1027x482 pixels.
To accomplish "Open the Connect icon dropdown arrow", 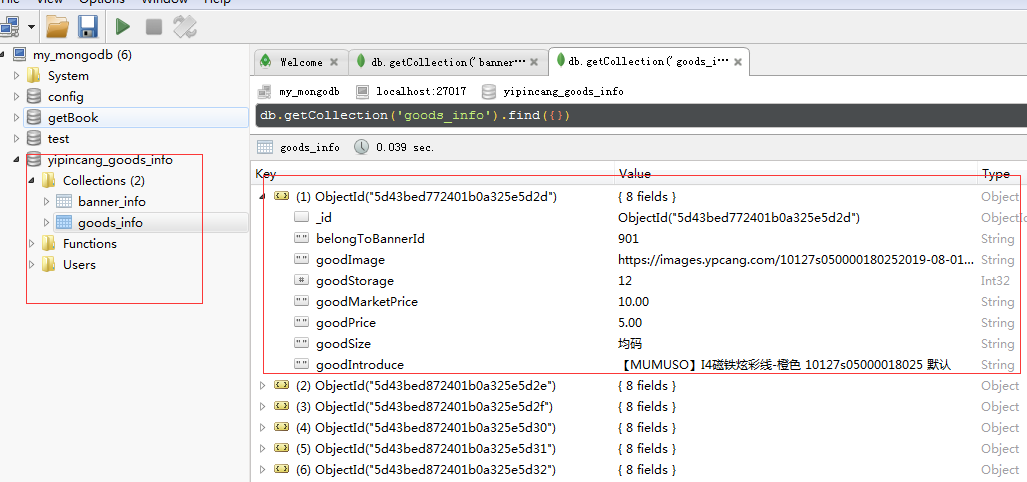I will coord(31,27).
